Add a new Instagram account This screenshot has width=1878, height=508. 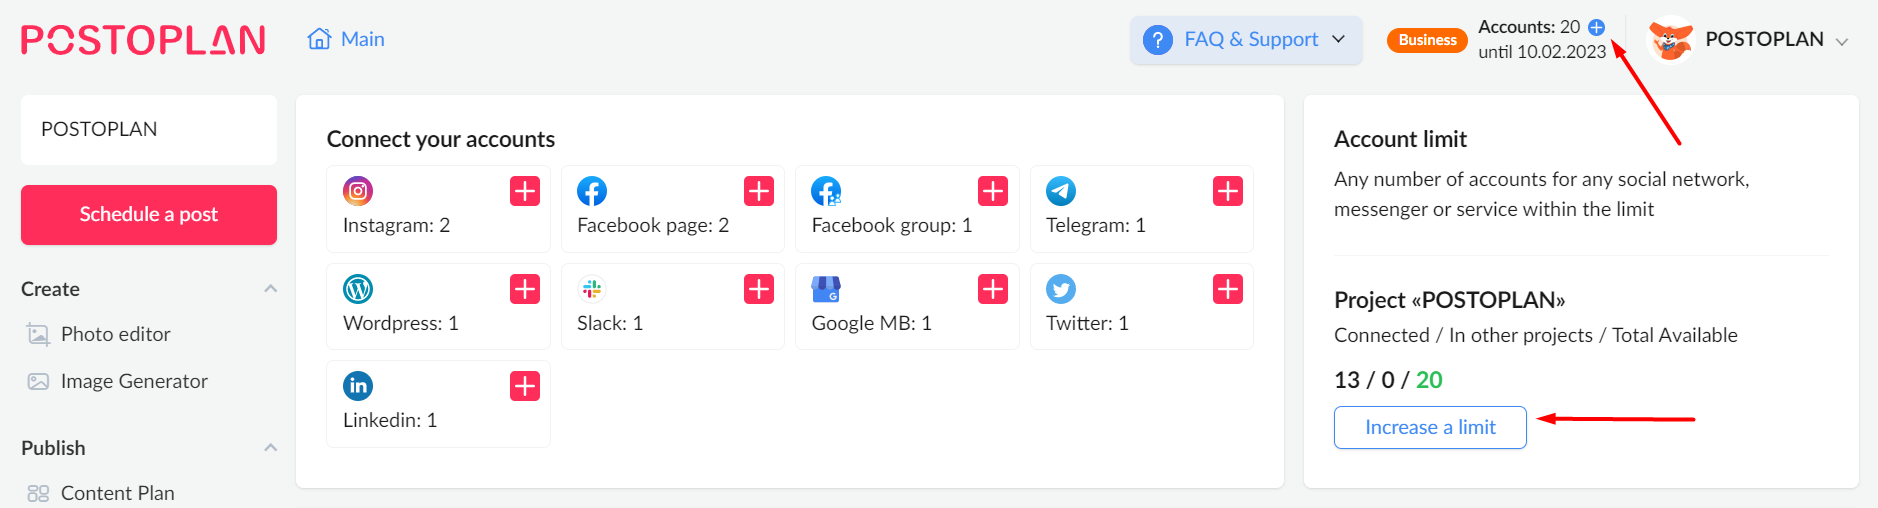(x=525, y=191)
